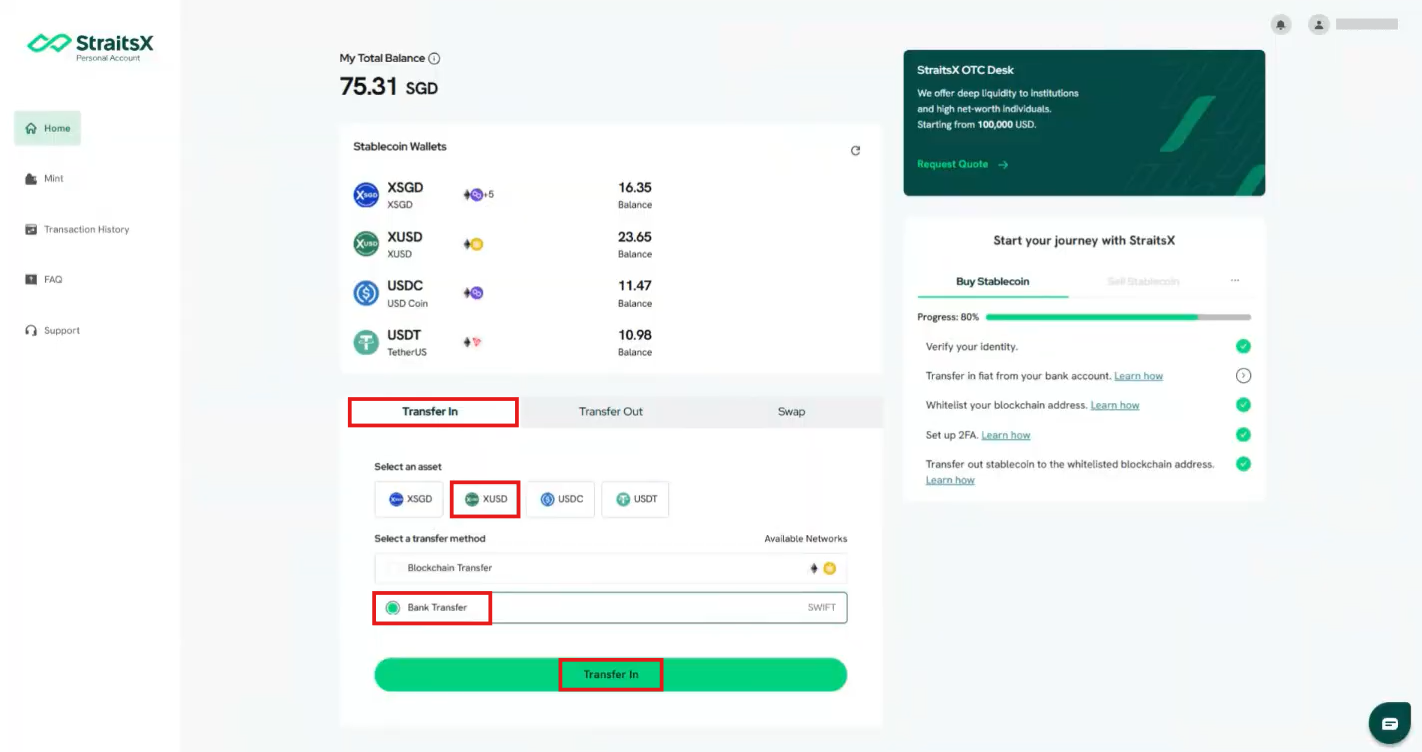
Task: Select XSGD as the asset
Action: click(x=409, y=499)
